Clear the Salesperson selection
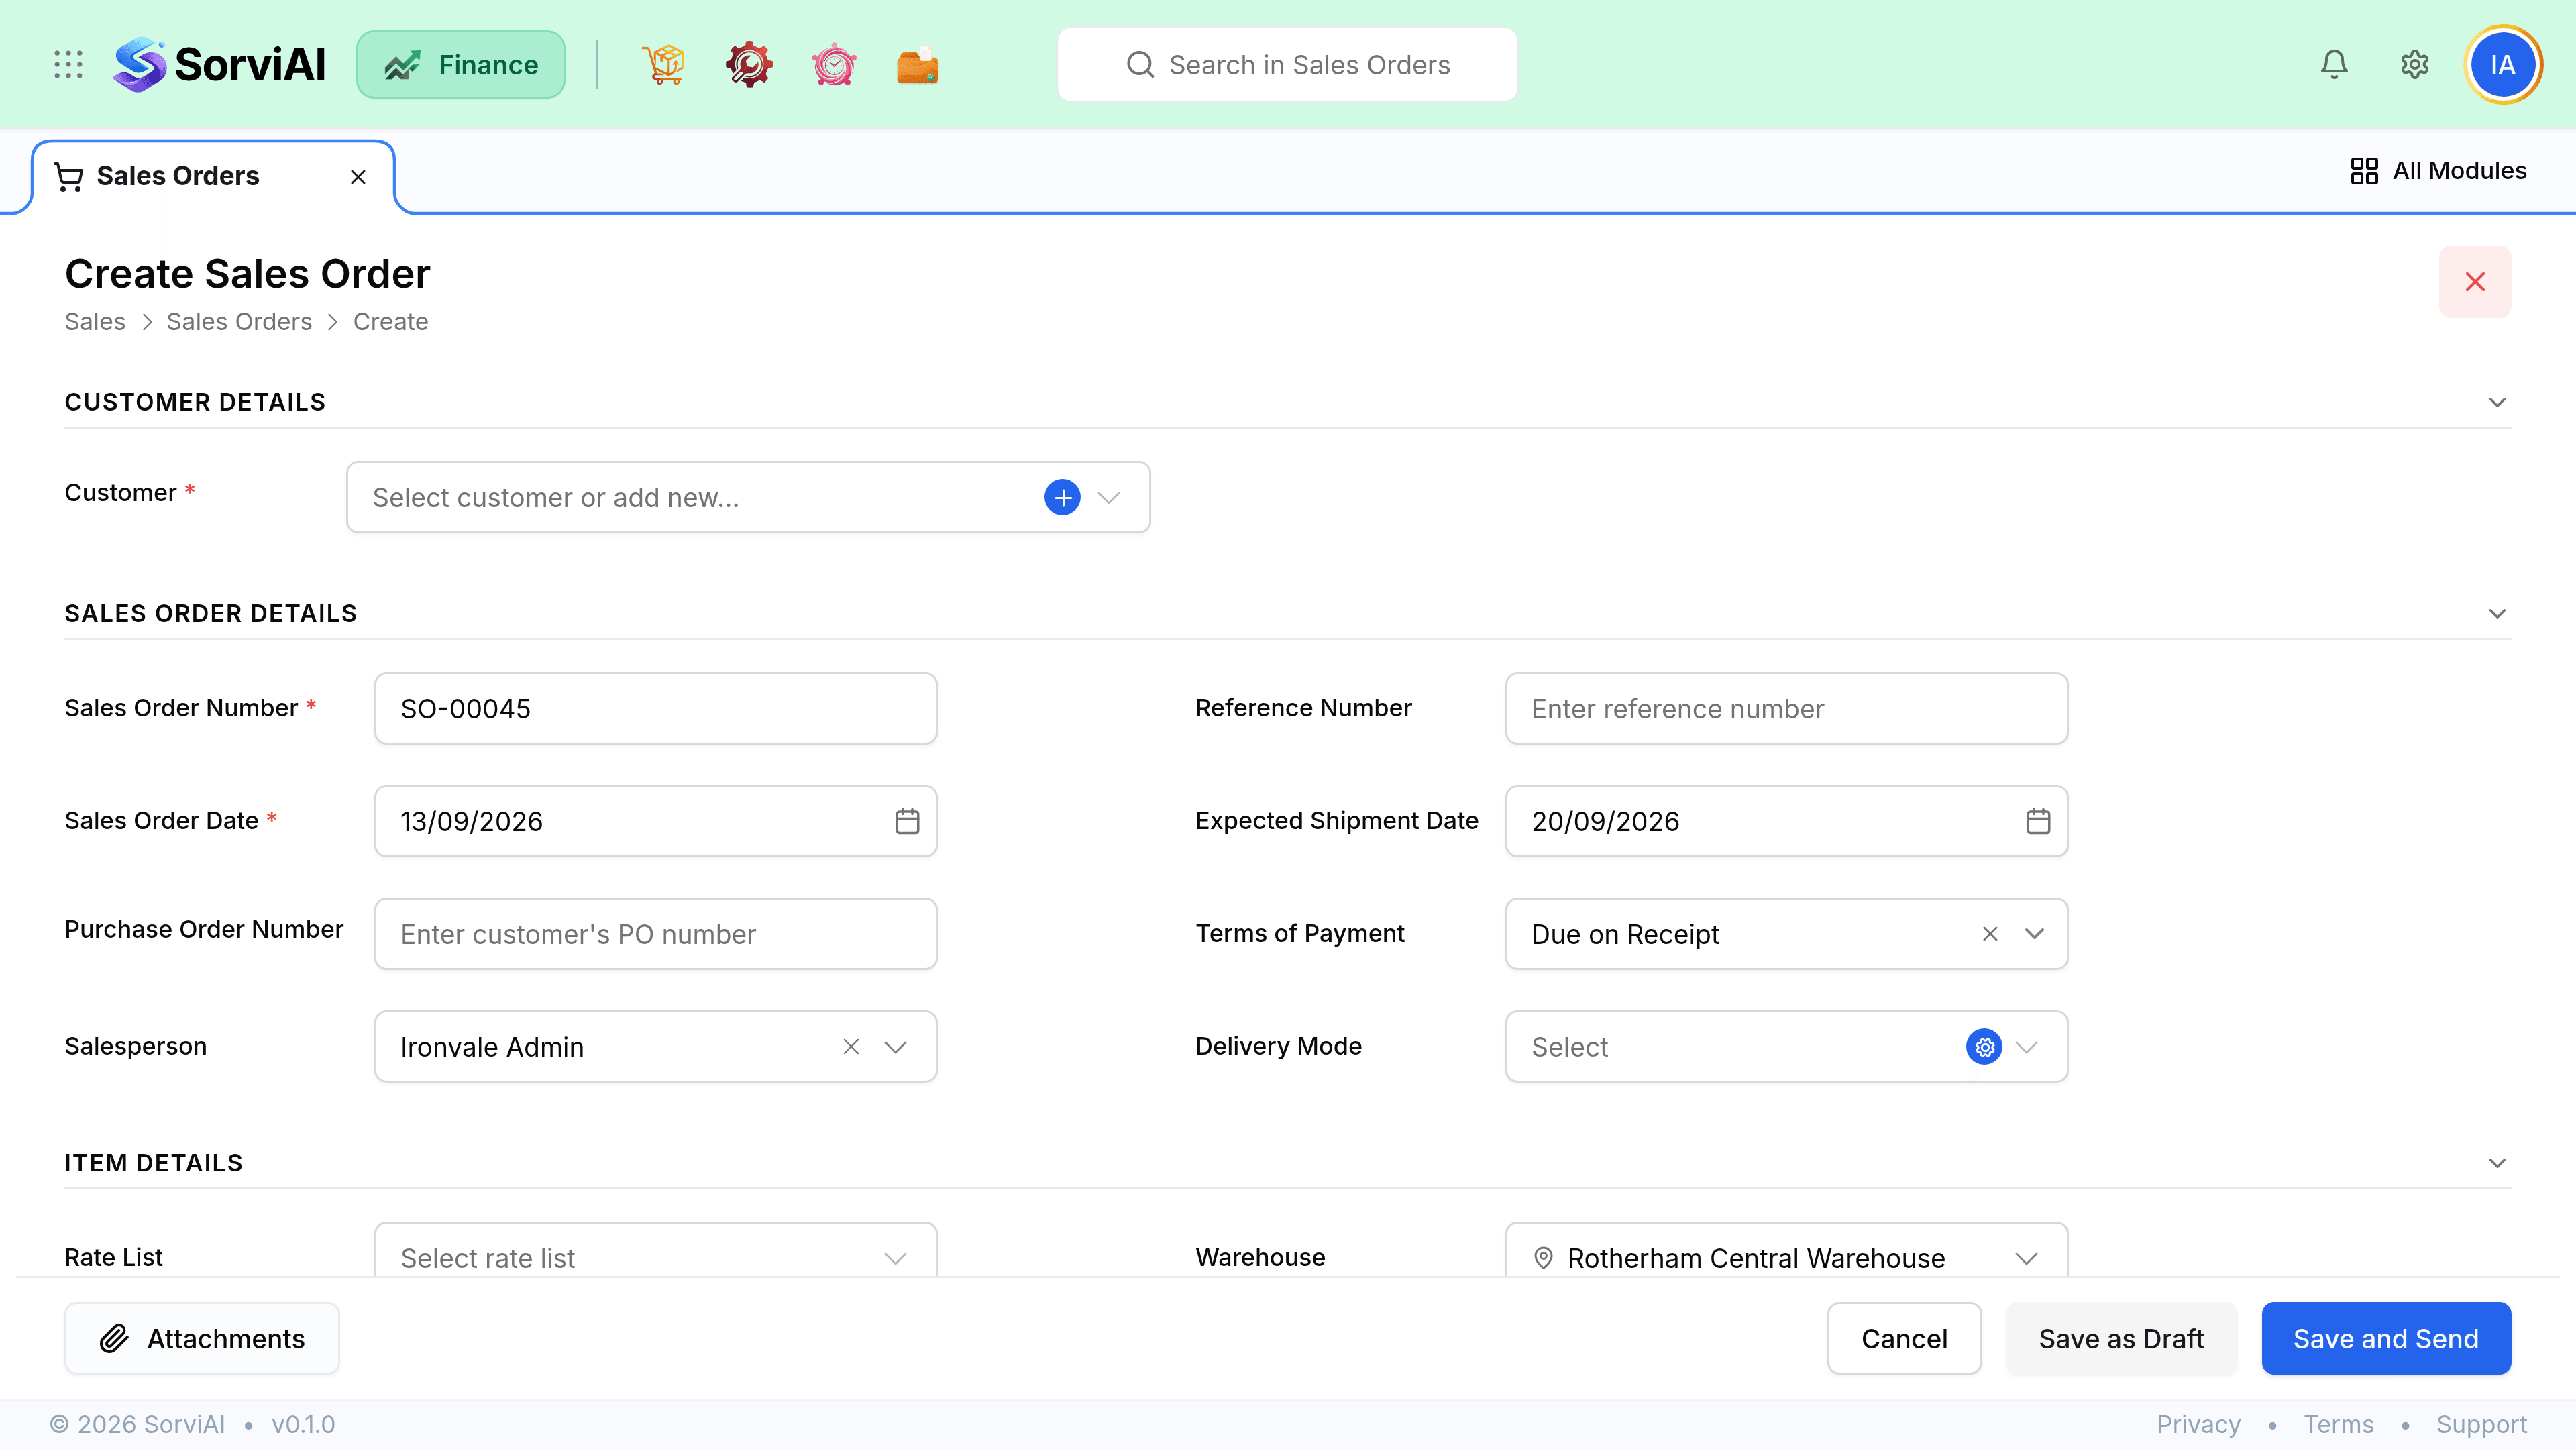The width and height of the screenshot is (2576, 1449). (x=851, y=1047)
